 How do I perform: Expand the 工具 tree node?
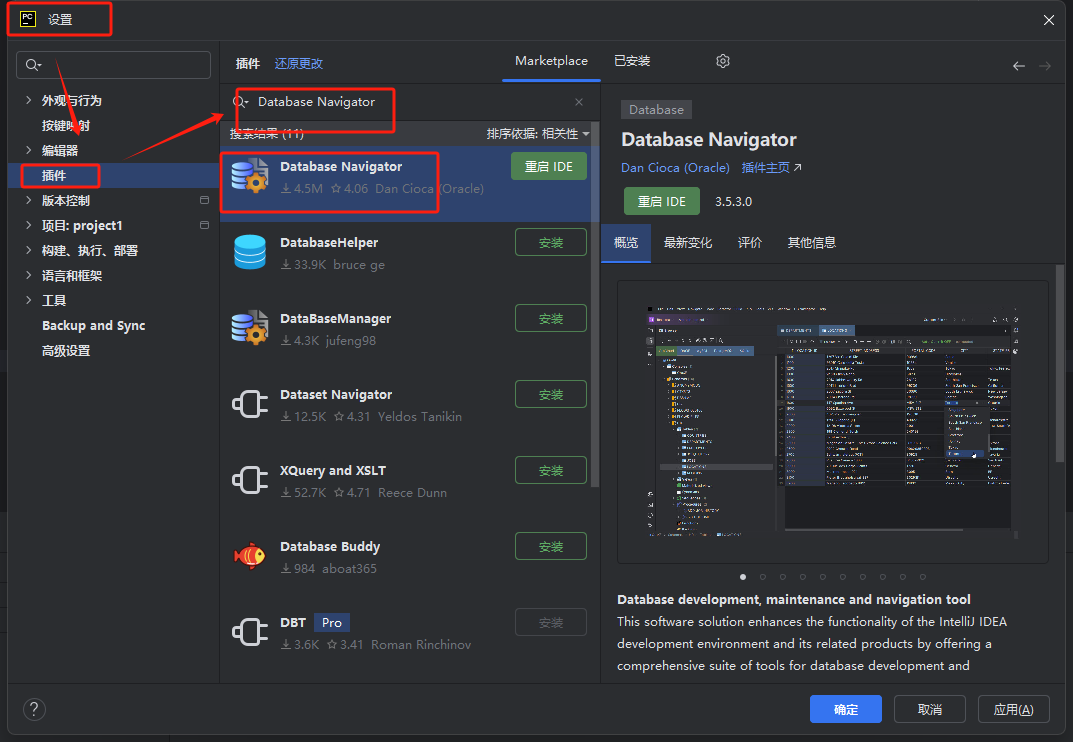tap(28, 300)
